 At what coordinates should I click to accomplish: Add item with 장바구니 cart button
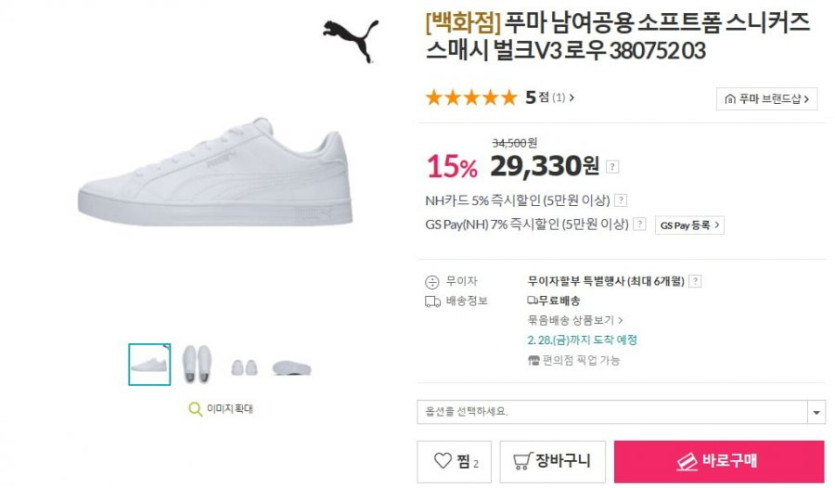(x=551, y=462)
